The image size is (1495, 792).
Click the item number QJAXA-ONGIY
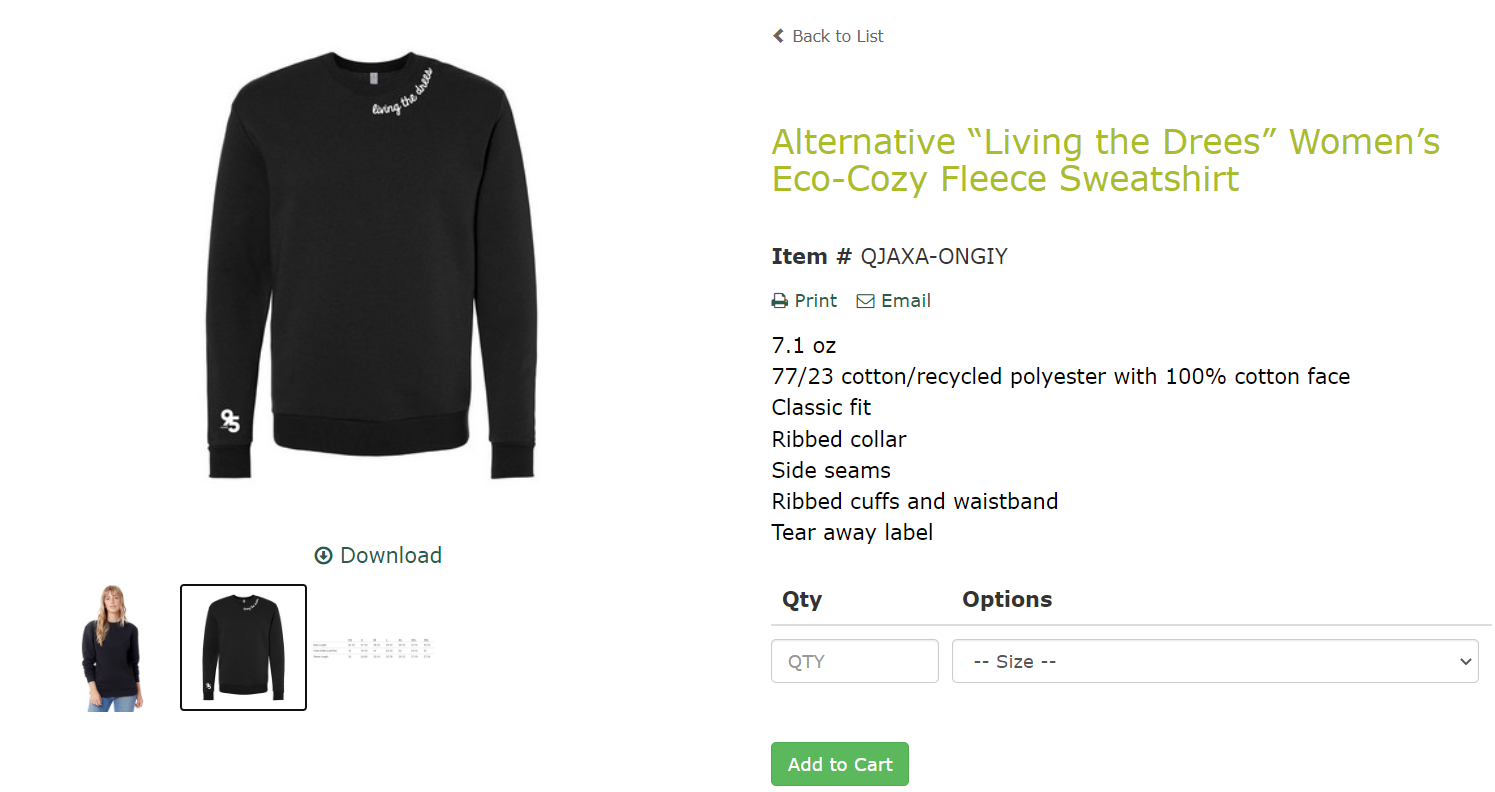click(x=934, y=257)
